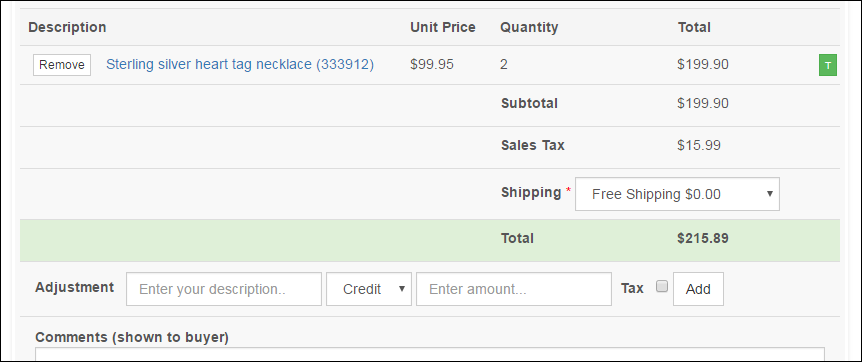The width and height of the screenshot is (862, 362).
Task: Open the Free Shipping $0.00 dropdown
Action: pyautogui.click(x=677, y=194)
